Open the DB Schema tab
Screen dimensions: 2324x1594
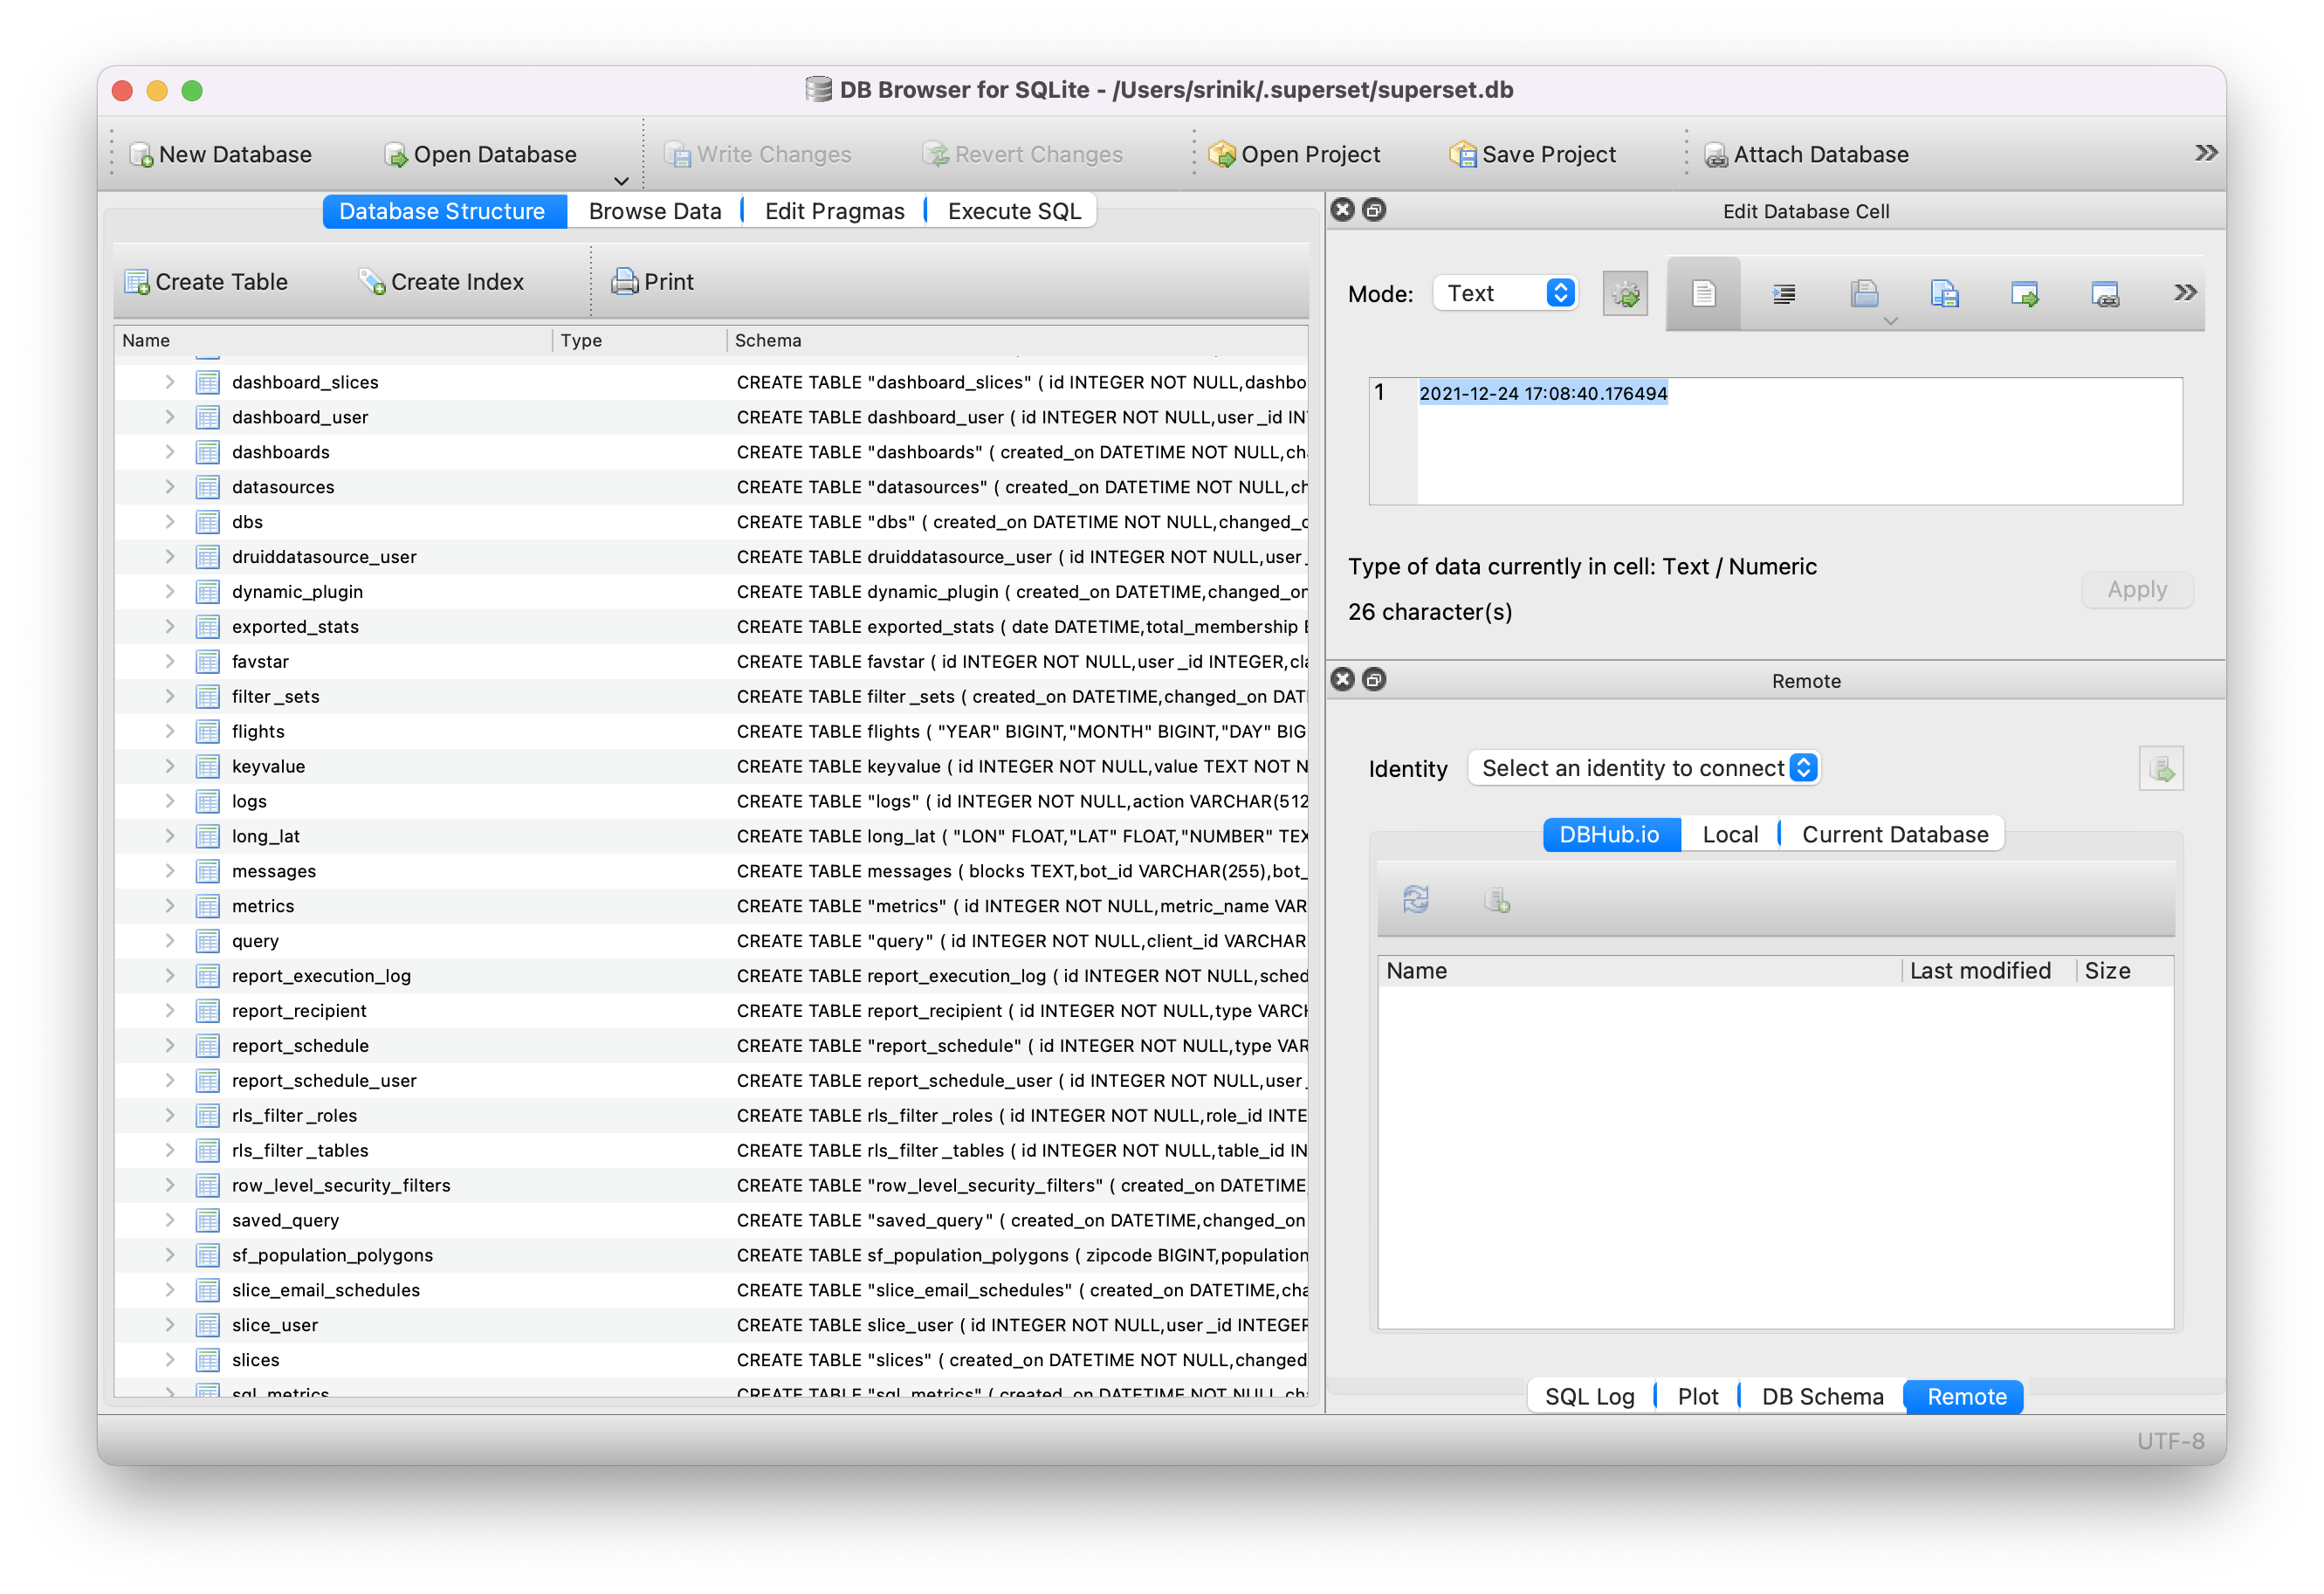(x=1822, y=1397)
